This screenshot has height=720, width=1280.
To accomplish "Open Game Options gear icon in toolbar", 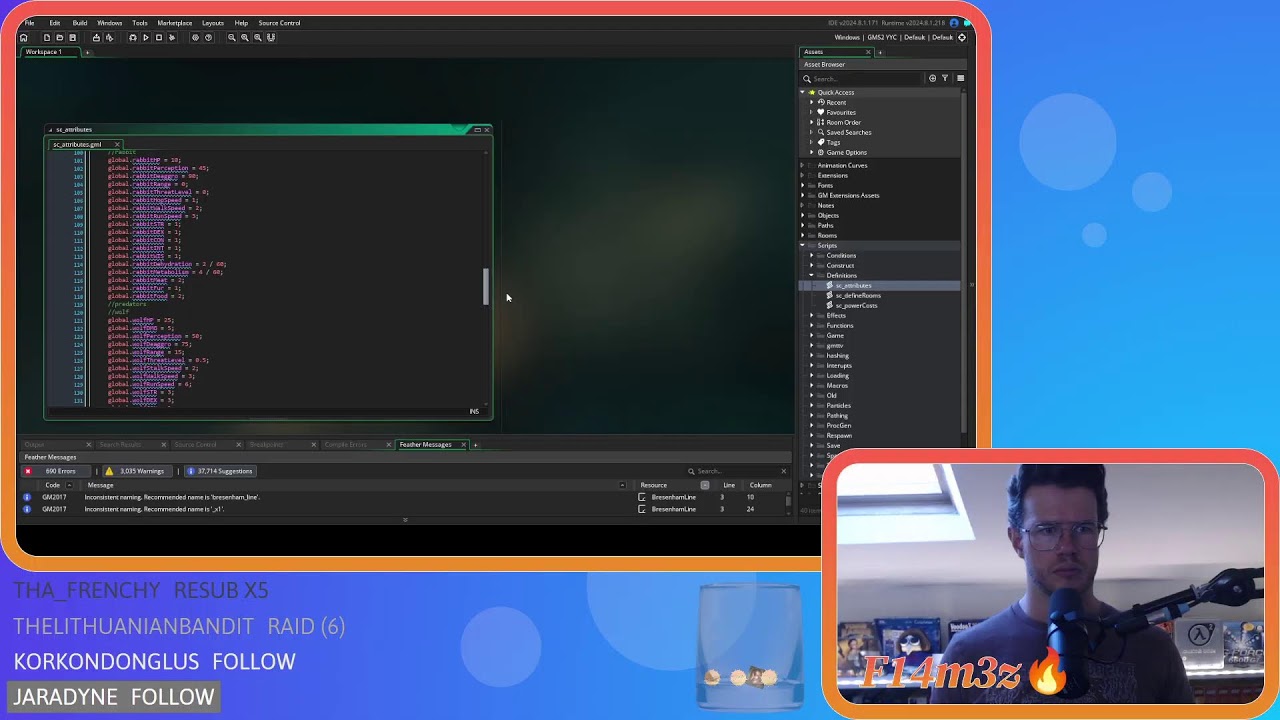I will 195,37.
